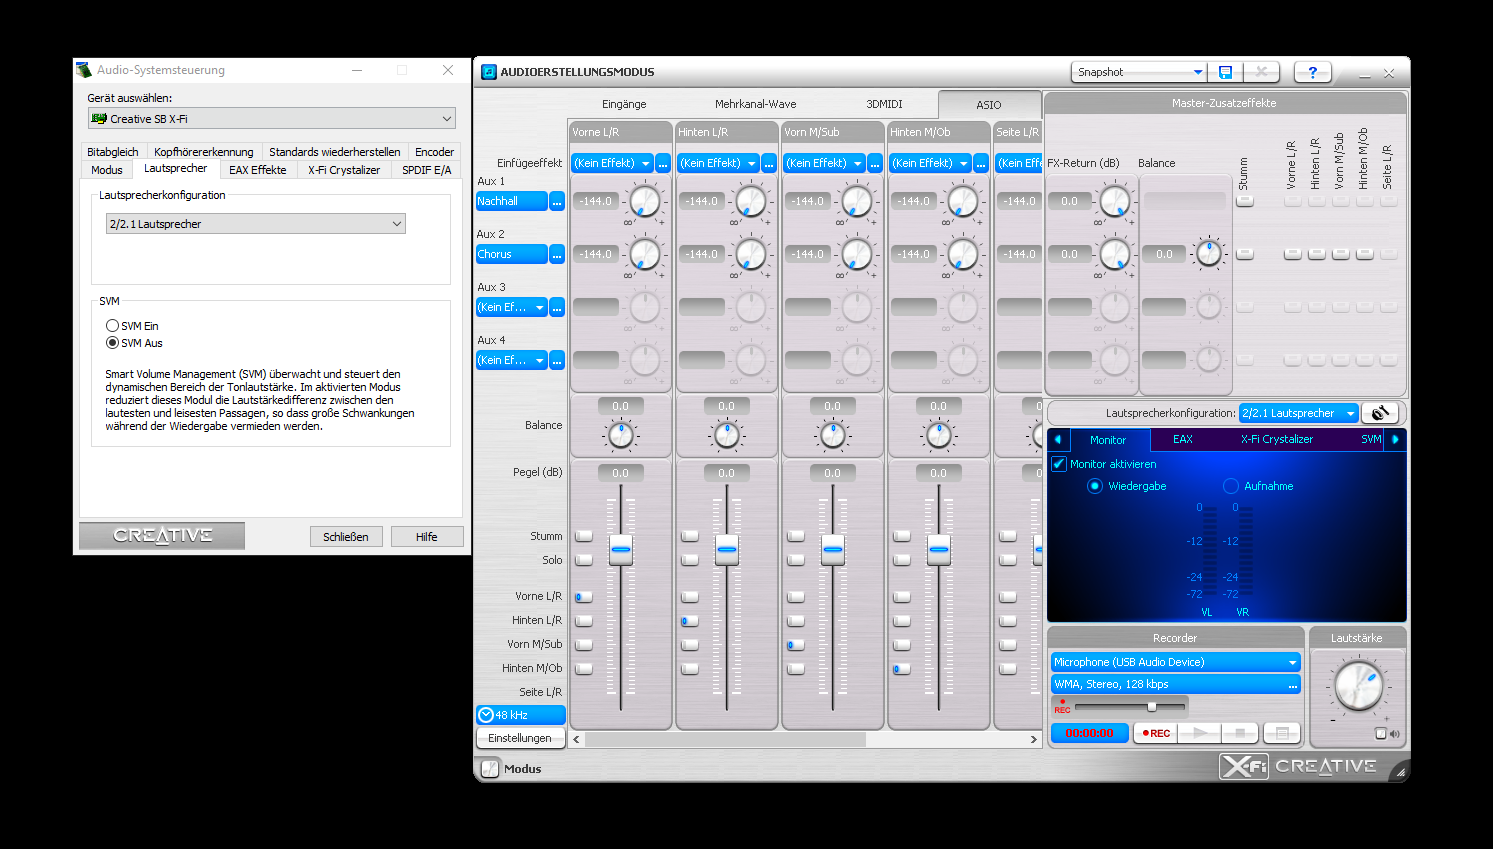Click the 48 kHz sample rate clock button

pos(521,715)
